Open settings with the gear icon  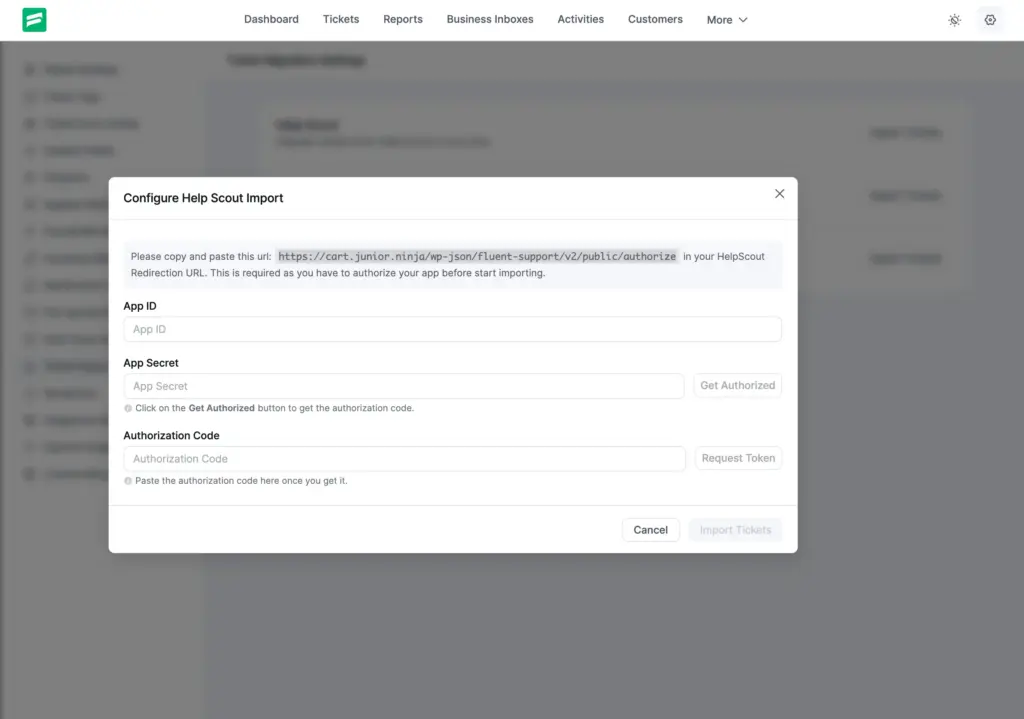pyautogui.click(x=990, y=20)
